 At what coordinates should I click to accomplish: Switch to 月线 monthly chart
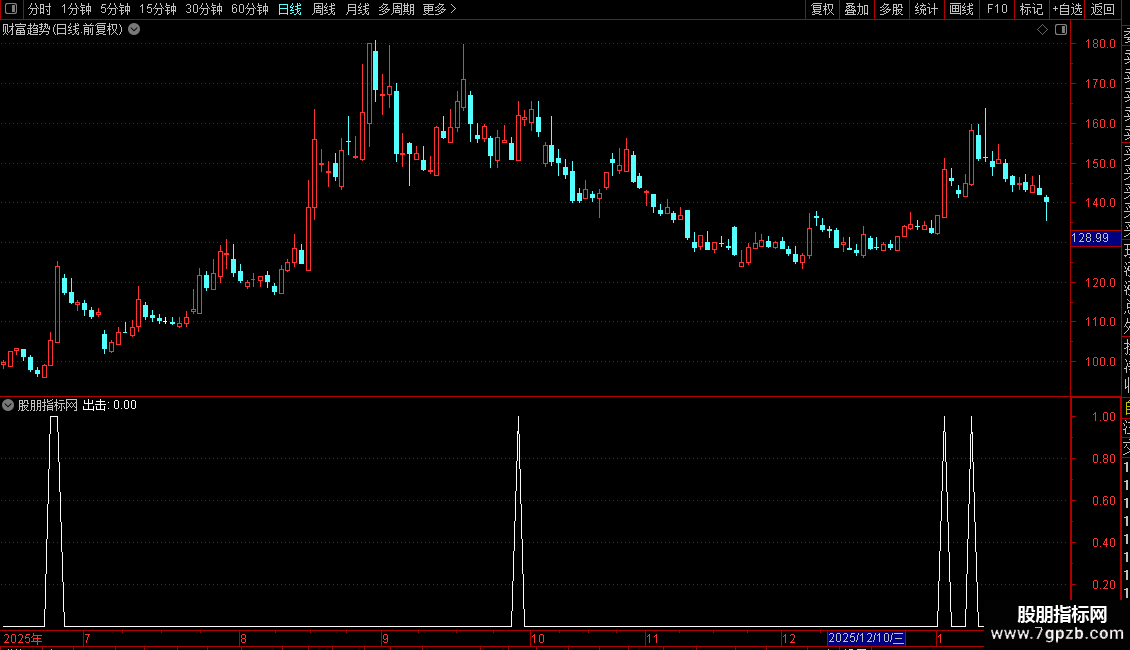(357, 9)
